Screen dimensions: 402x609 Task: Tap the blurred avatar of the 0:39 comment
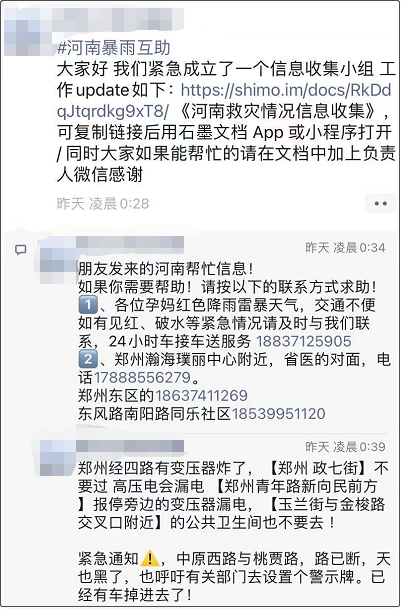(58, 458)
